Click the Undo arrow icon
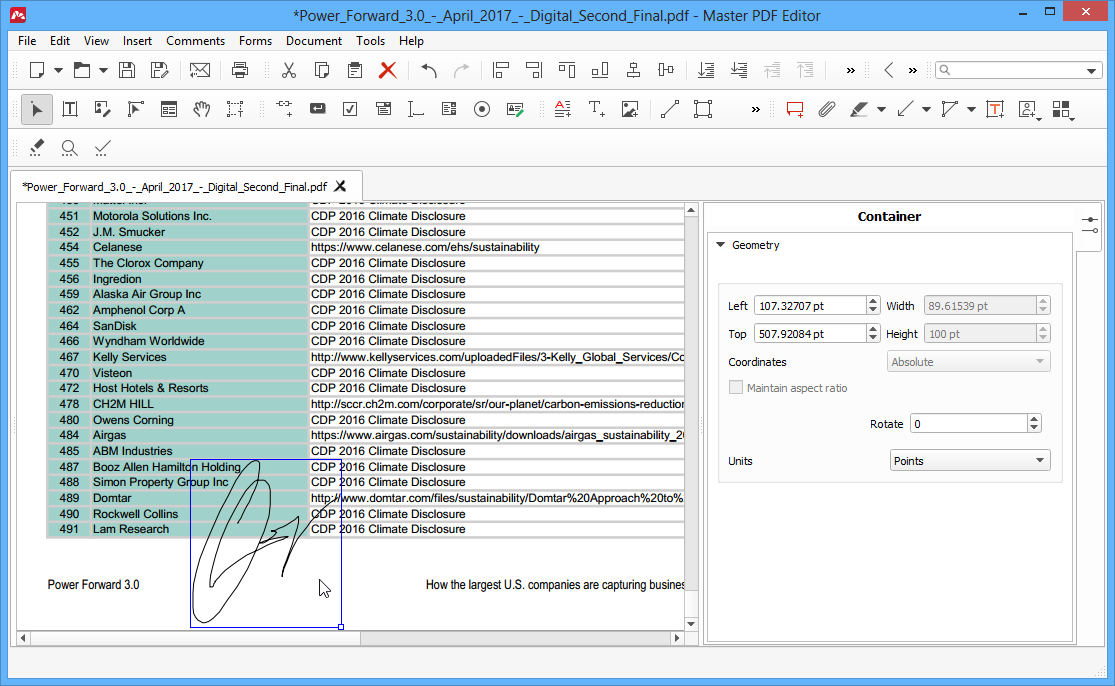 (429, 70)
